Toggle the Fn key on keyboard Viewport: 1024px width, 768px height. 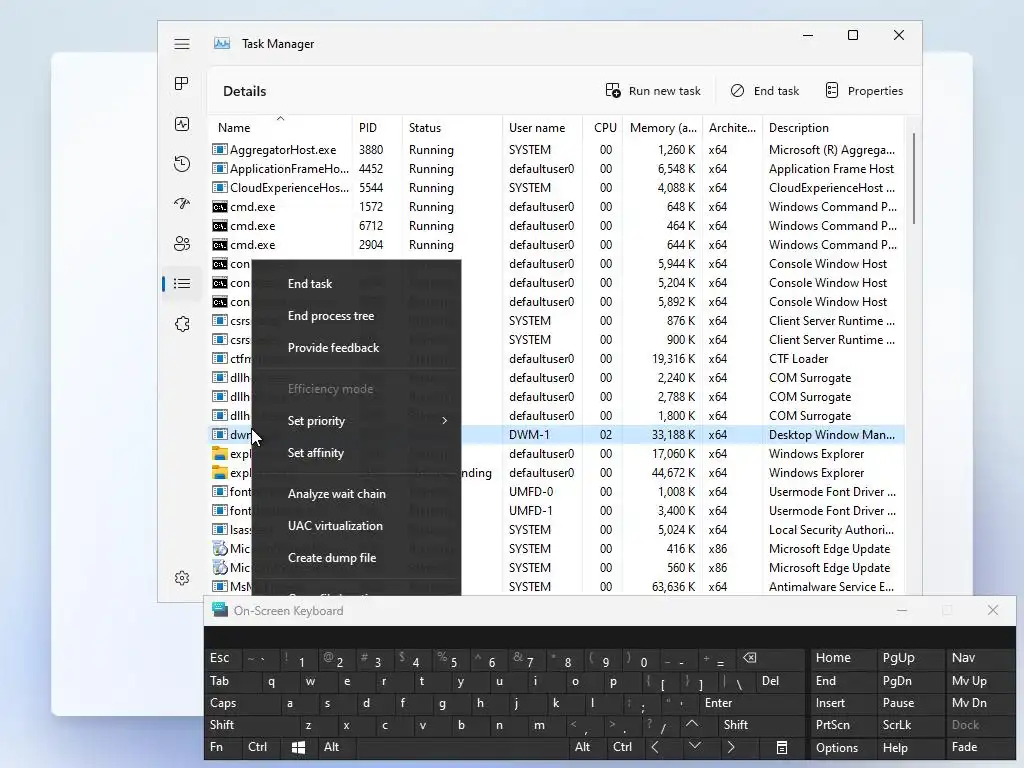223,747
